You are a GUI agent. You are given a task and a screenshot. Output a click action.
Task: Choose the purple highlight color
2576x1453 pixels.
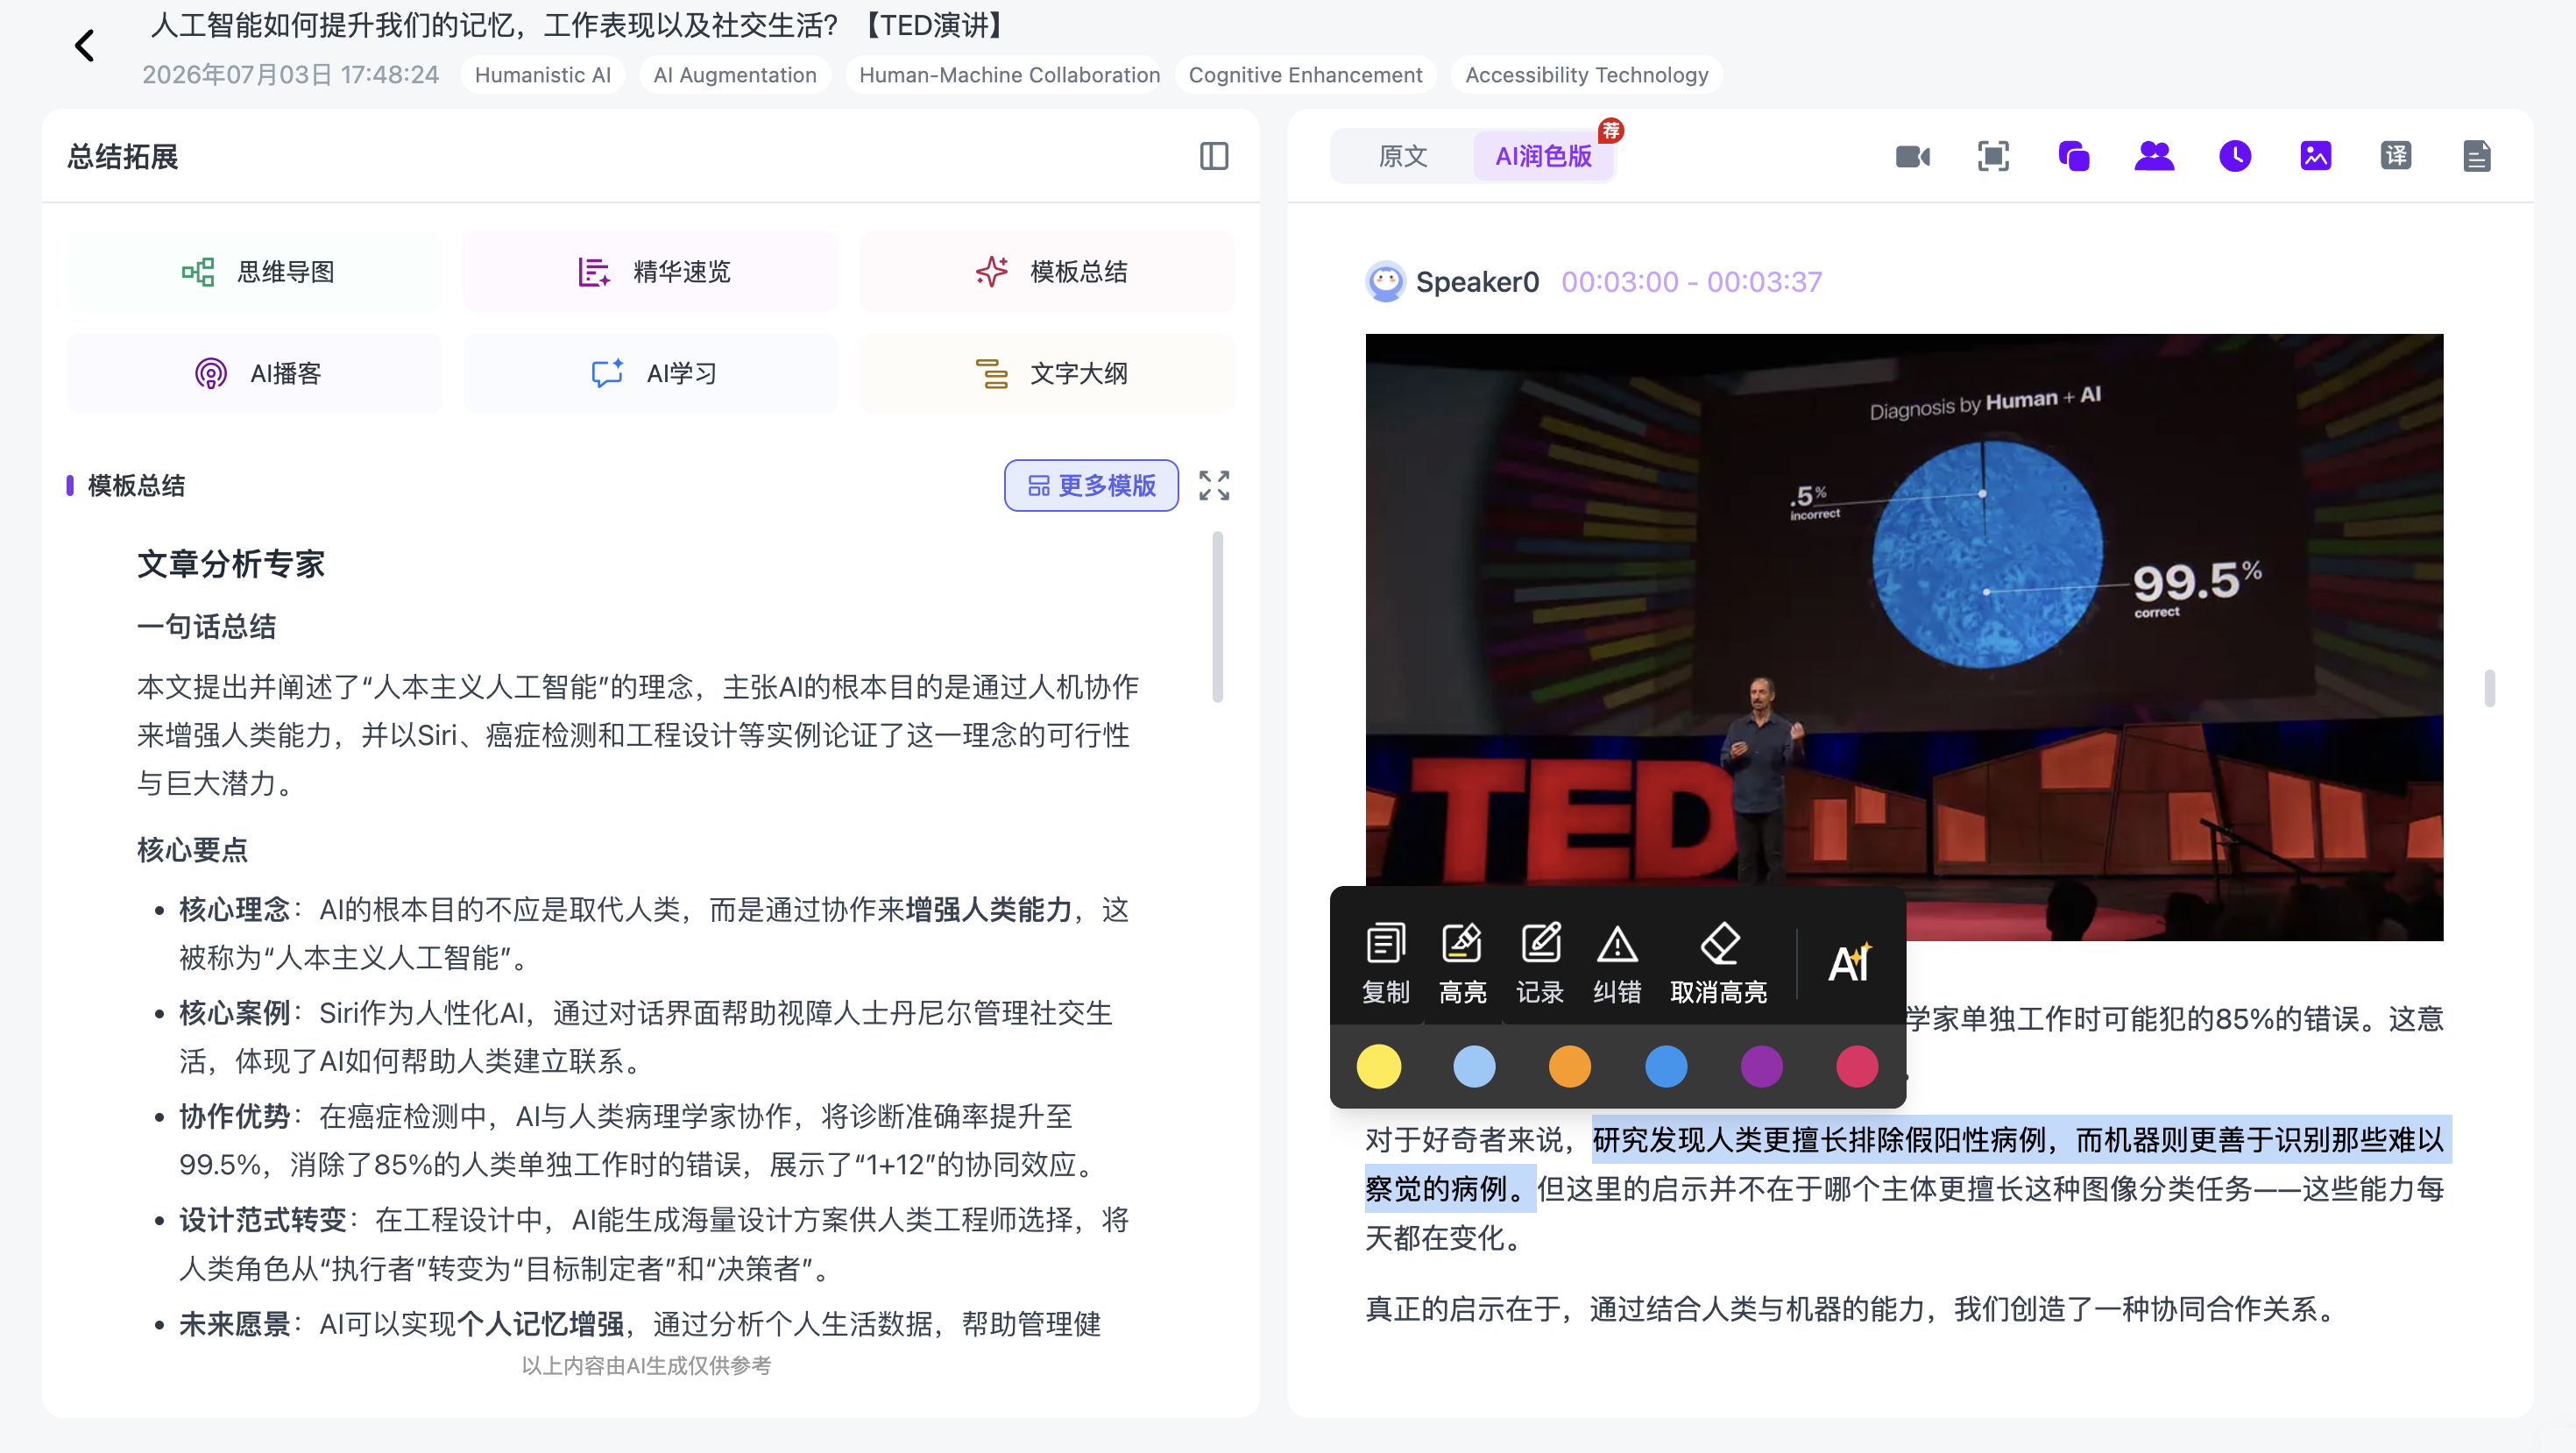pyautogui.click(x=1761, y=1066)
